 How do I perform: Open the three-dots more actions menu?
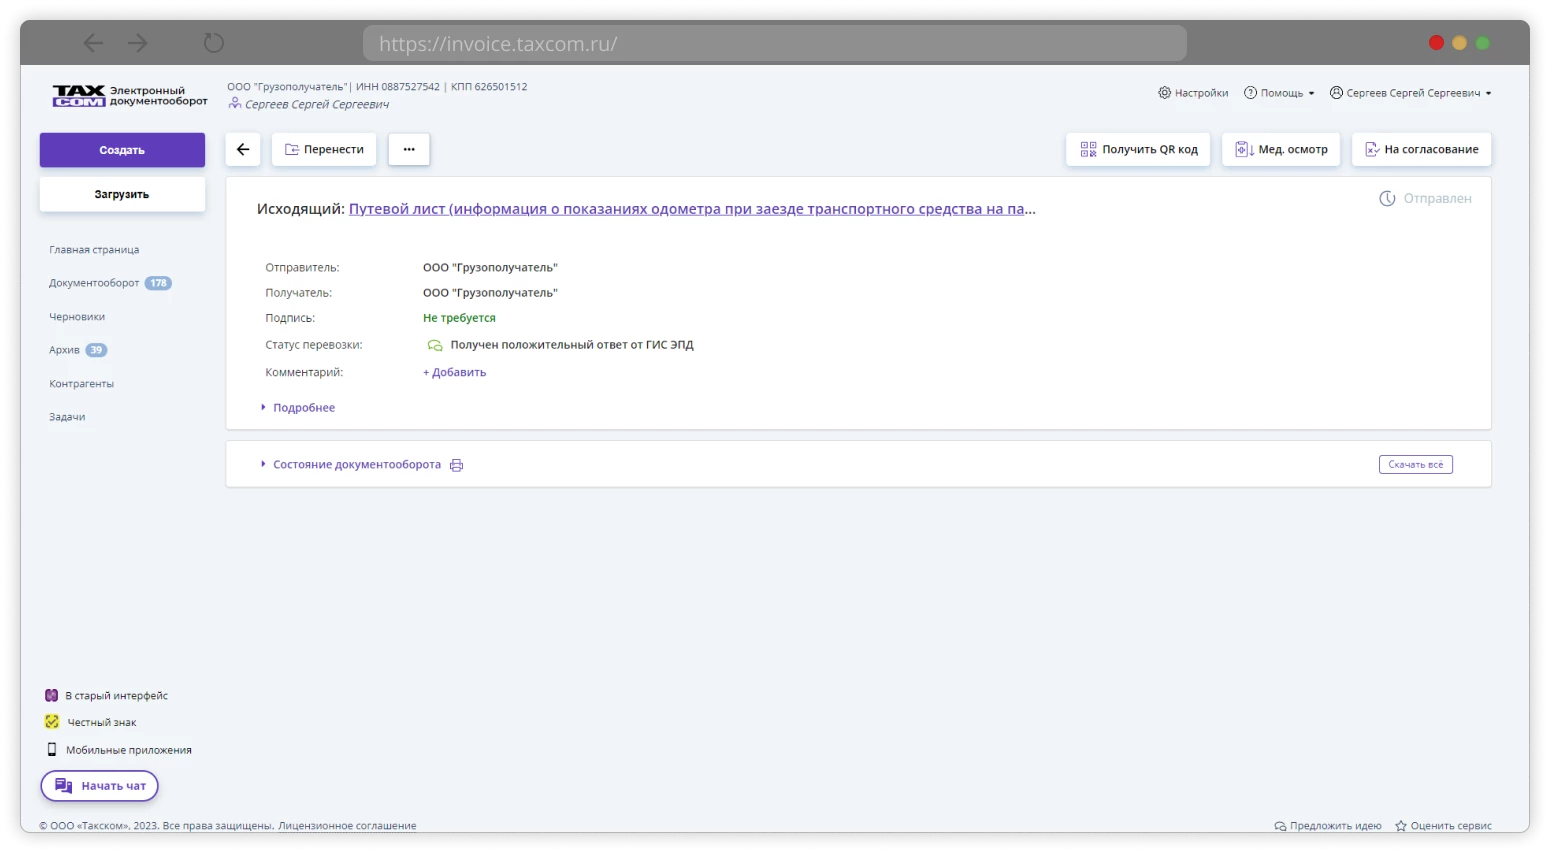click(x=409, y=150)
